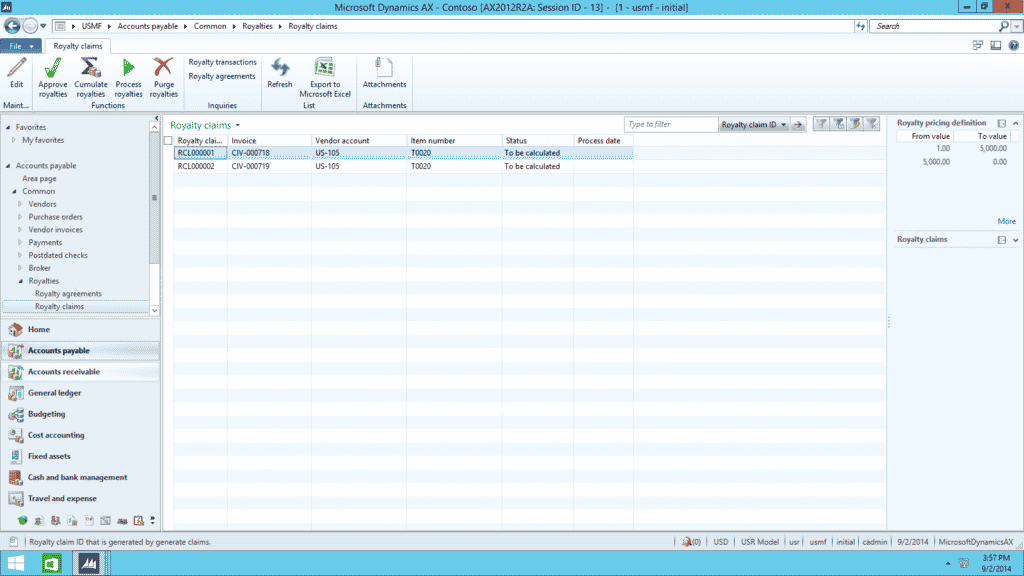The width and height of the screenshot is (1024, 576).
Task: Click Accounts payable in the breadcrumb
Action: (x=148, y=26)
